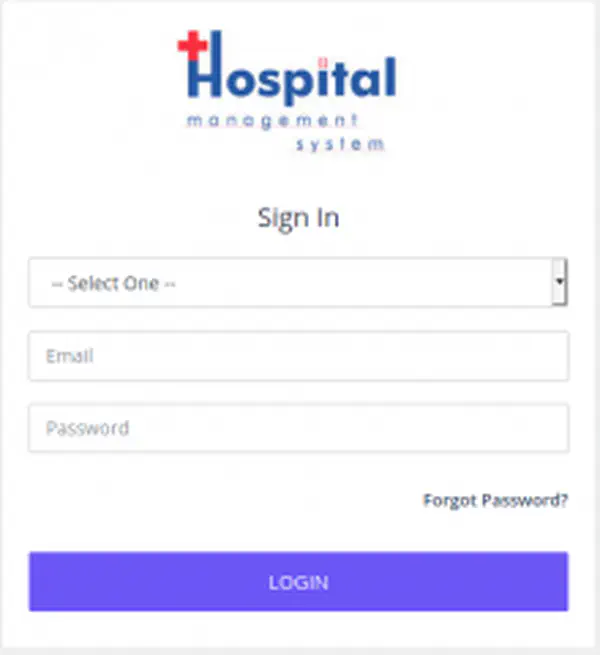Click the purple LOGIN button
Screen dimensions: 600x655
[x=298, y=581]
